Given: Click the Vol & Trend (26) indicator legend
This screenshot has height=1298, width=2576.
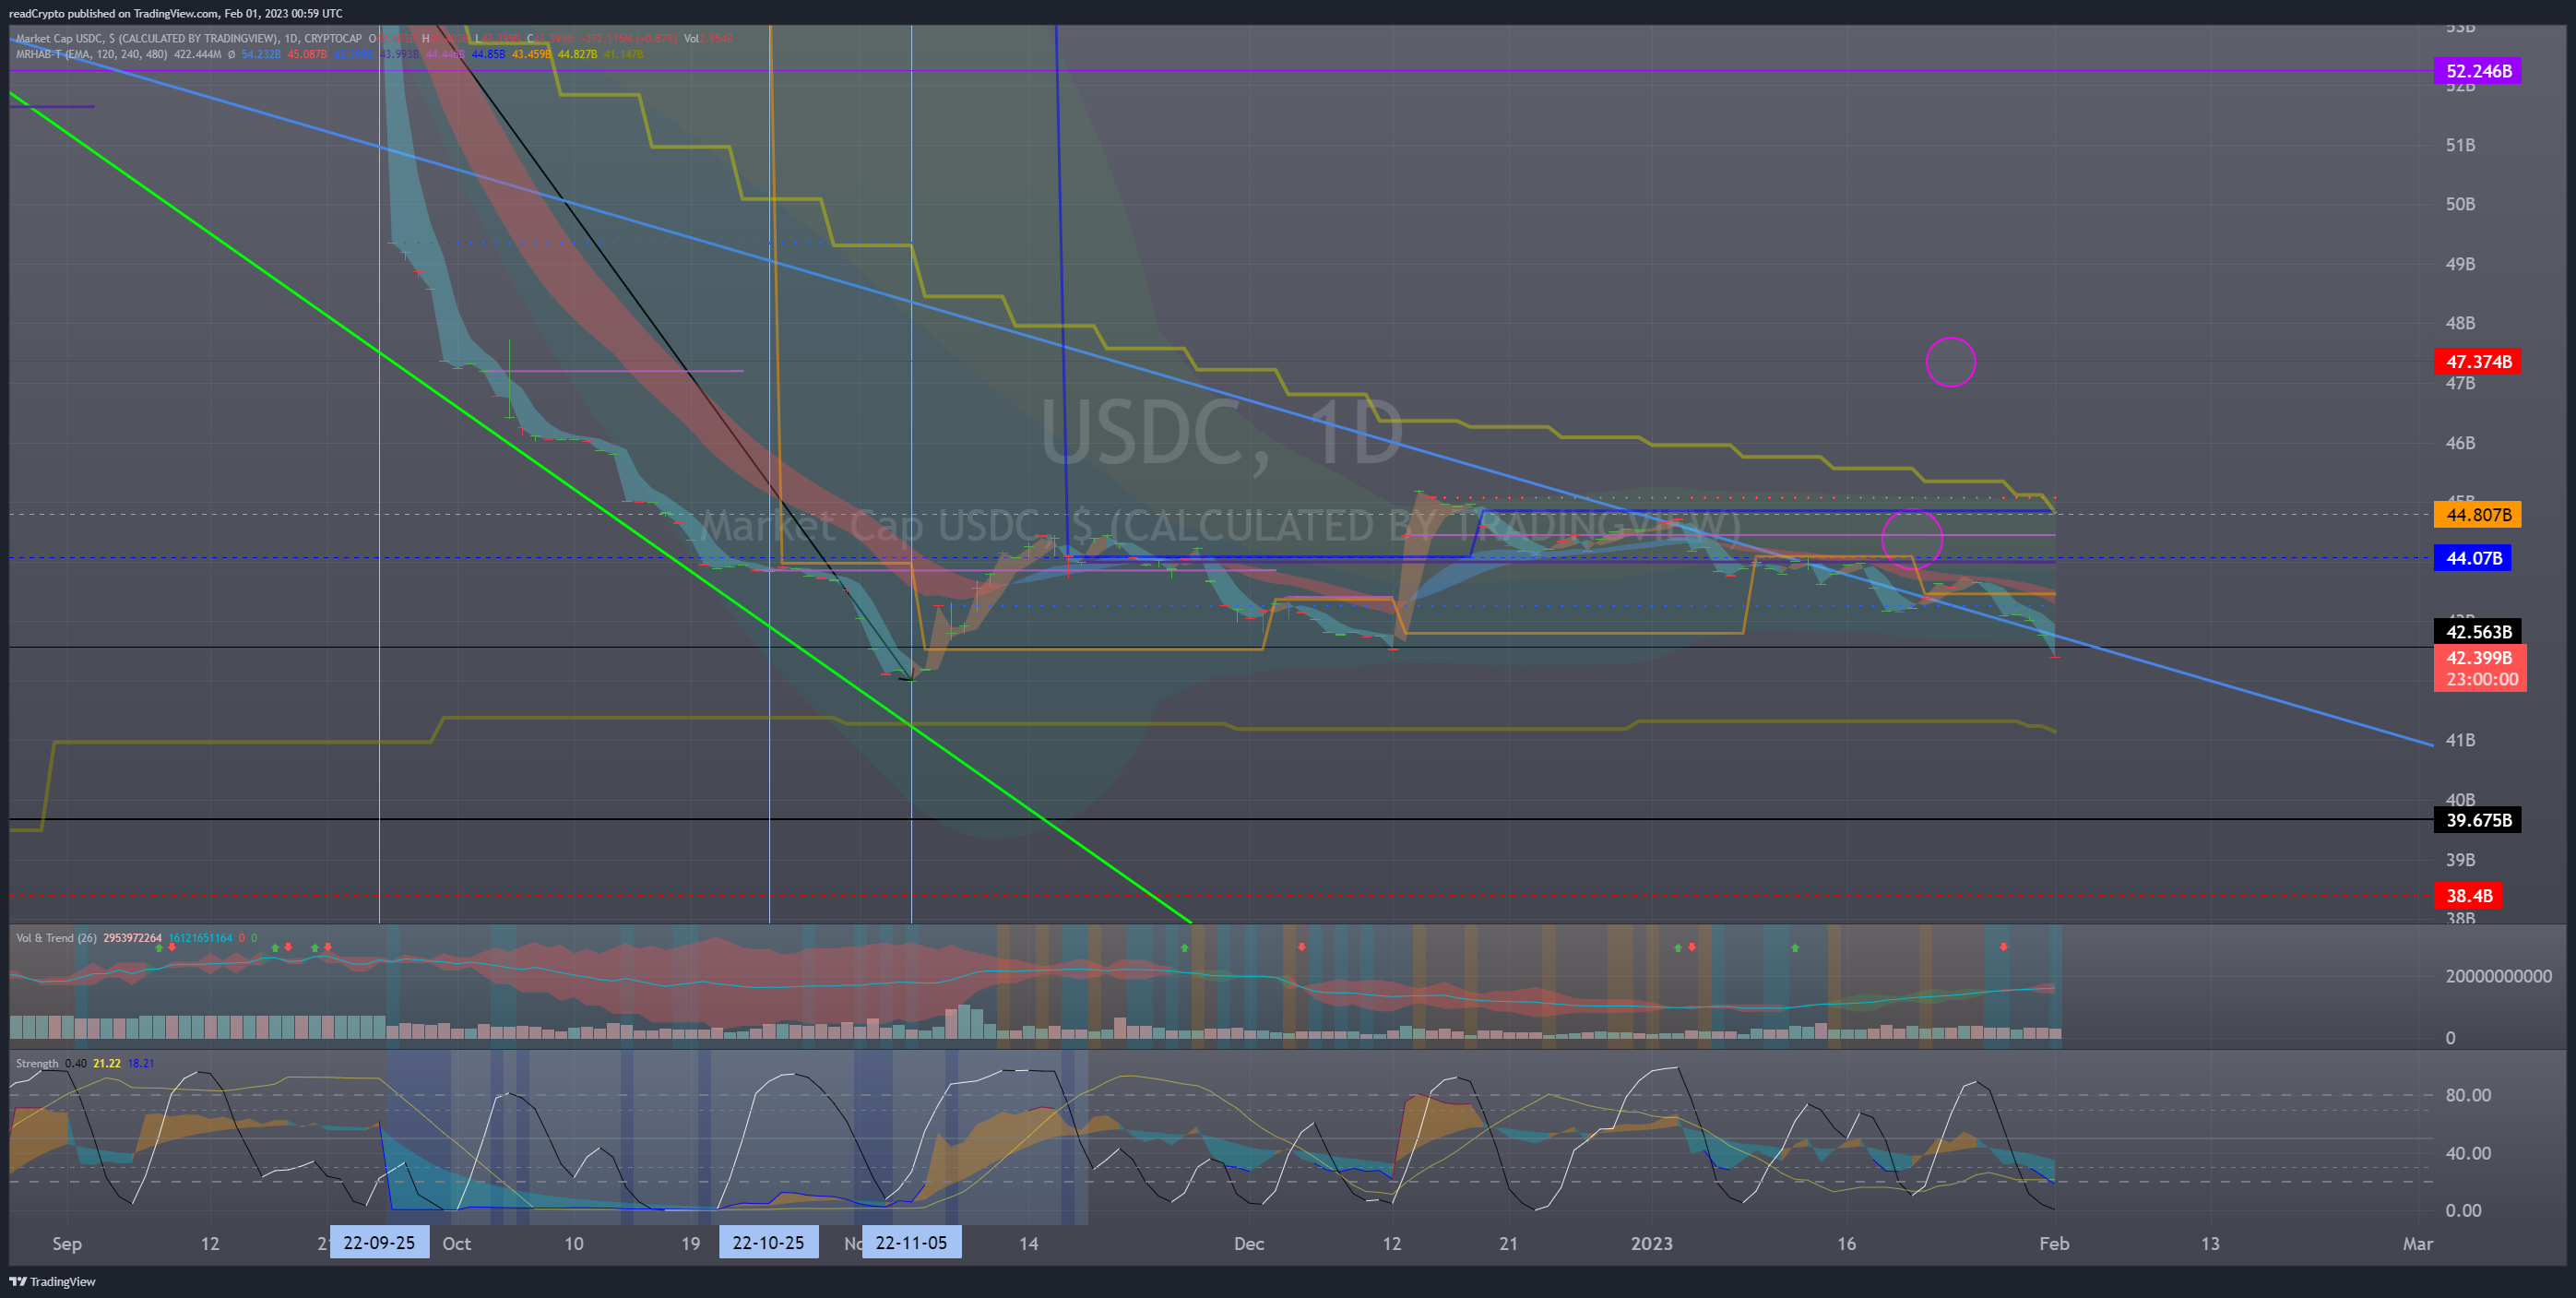Looking at the screenshot, I should pos(56,938).
